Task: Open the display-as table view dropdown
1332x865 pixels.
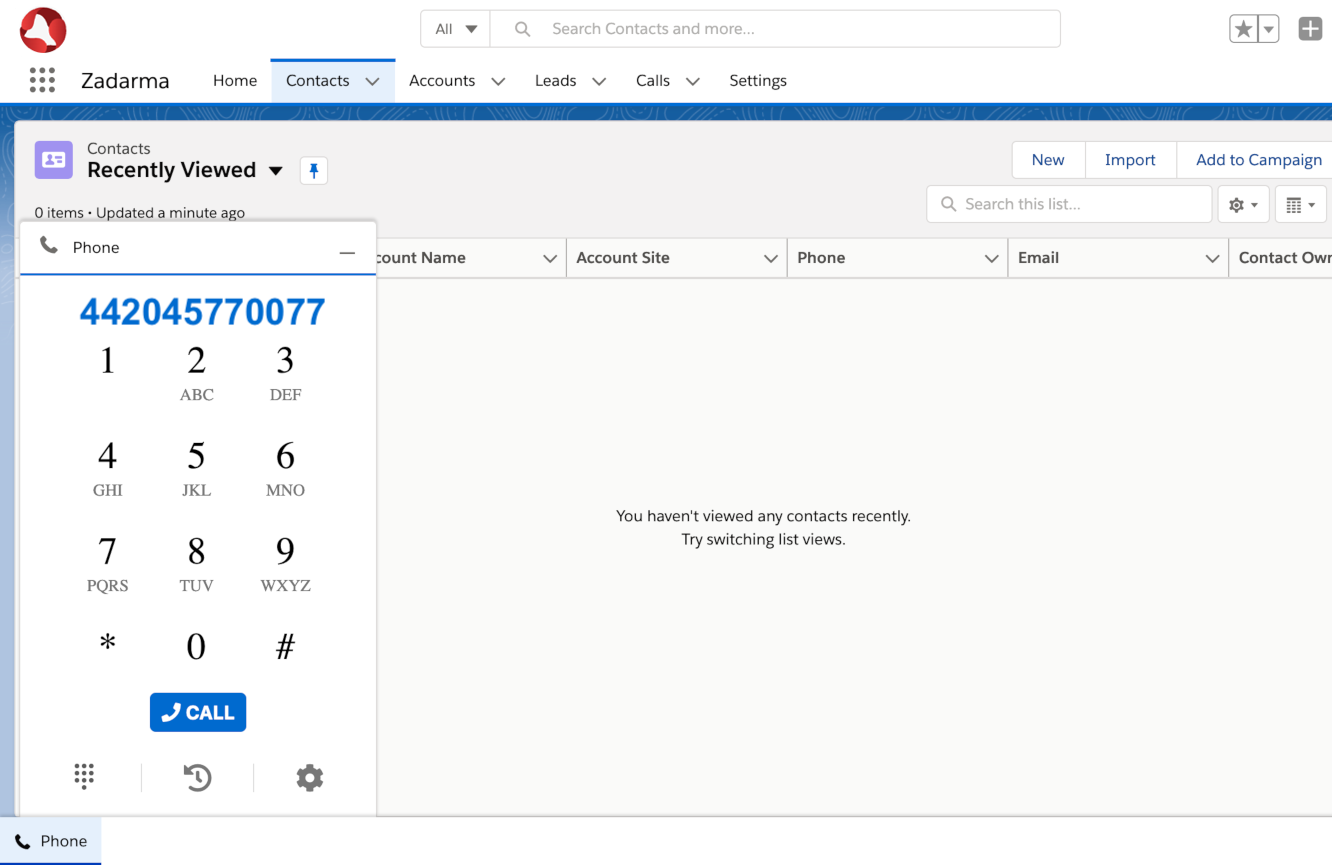Action: click(1300, 204)
